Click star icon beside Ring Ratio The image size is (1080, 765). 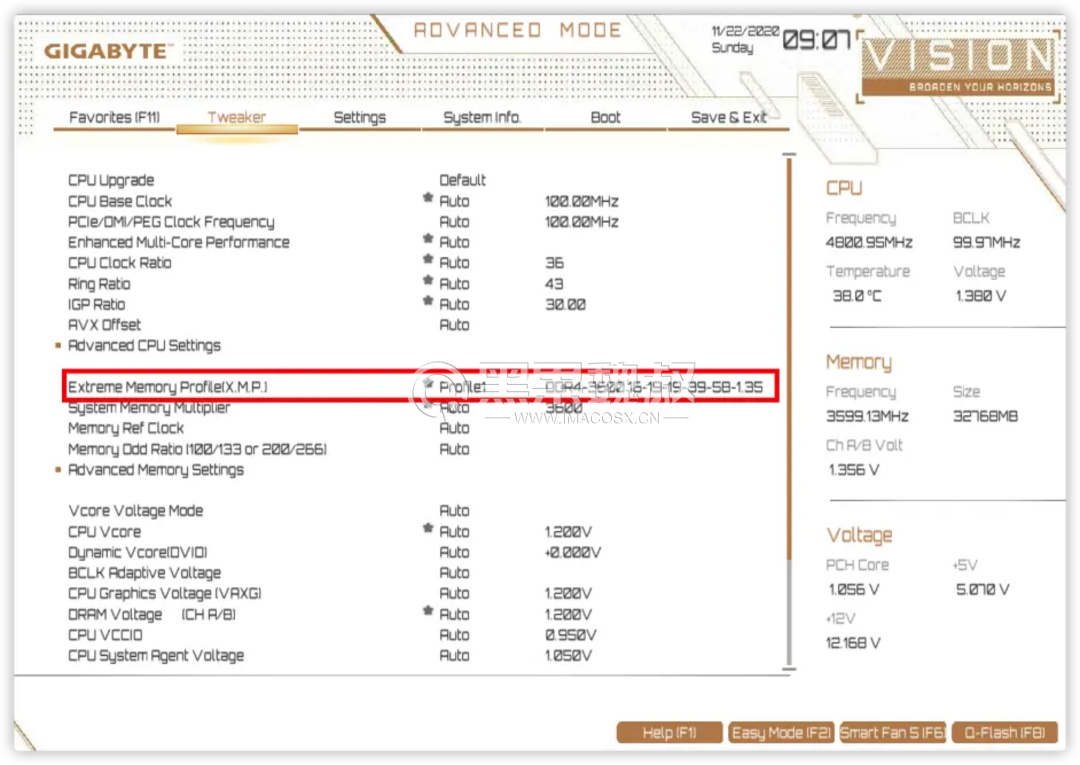[x=428, y=280]
